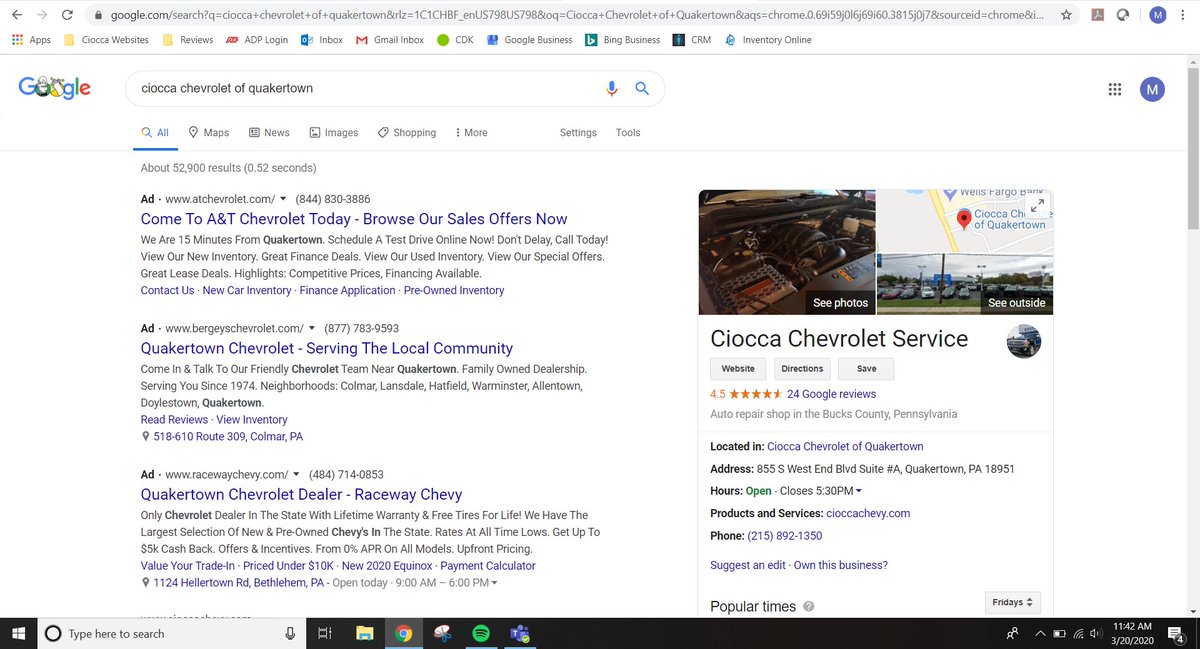Open 518-610 Route 309, Colmar address link
Viewport: 1200px width, 649px height.
[228, 437]
